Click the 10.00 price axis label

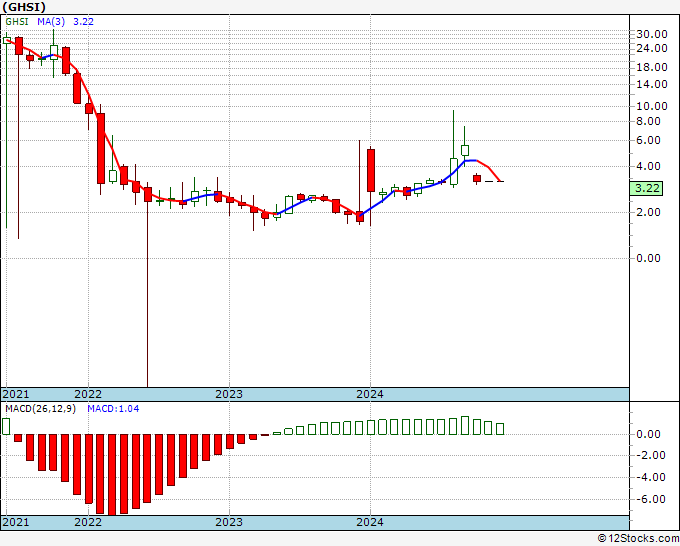click(x=651, y=106)
